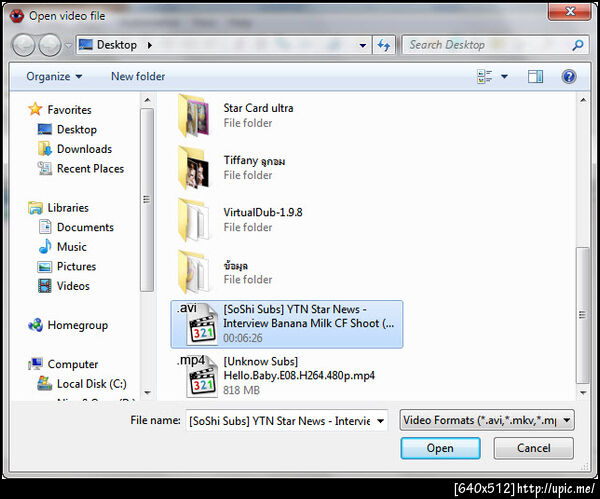This screenshot has height=499, width=600.
Task: Click the Downloads folder icon in sidebar
Action: pyautogui.click(x=45, y=148)
